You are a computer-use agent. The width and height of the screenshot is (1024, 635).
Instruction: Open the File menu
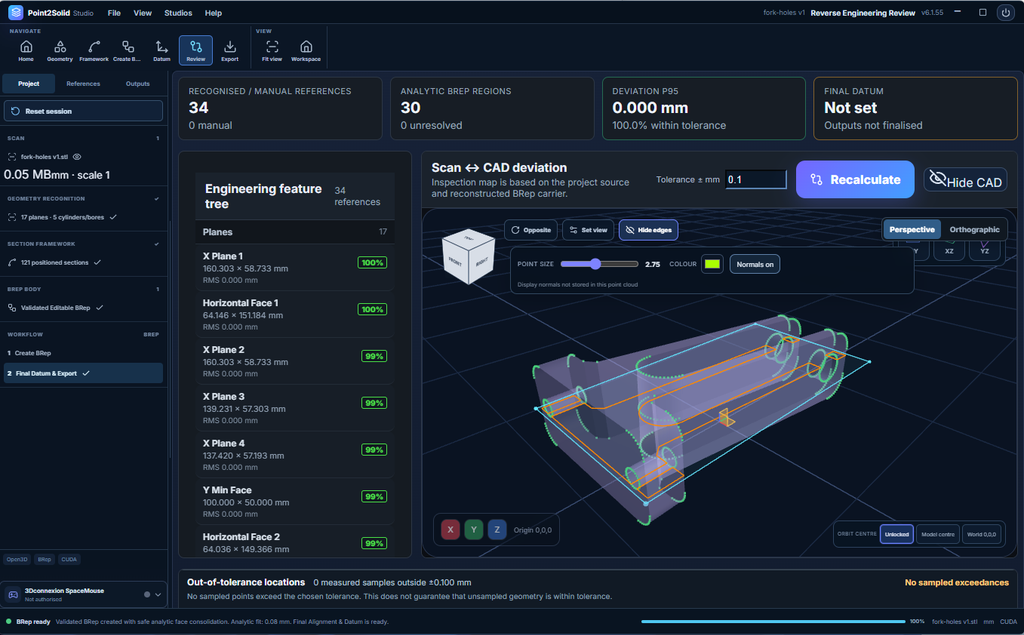(x=114, y=13)
